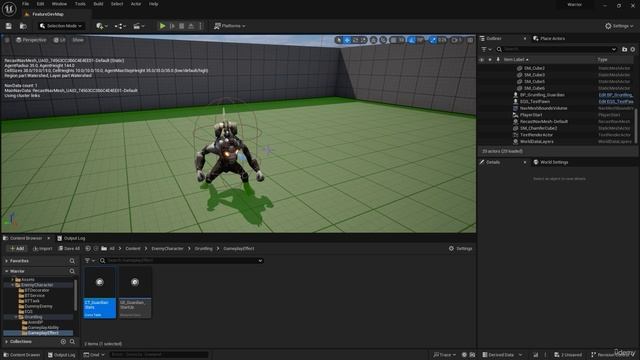Change the Perspective view mode
640x360 pixels.
click(31, 40)
